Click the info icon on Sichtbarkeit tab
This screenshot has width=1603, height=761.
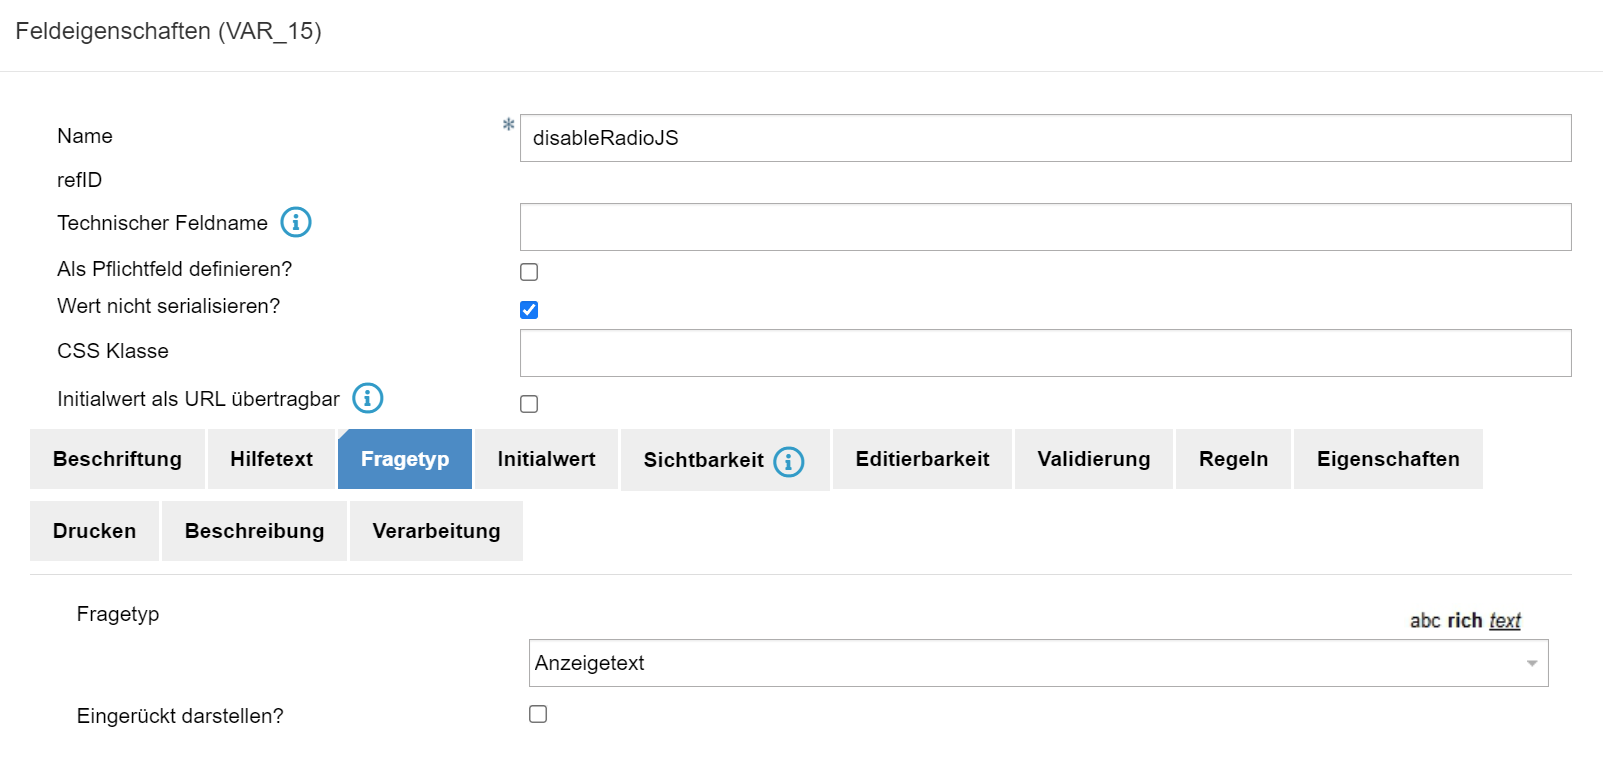789,461
